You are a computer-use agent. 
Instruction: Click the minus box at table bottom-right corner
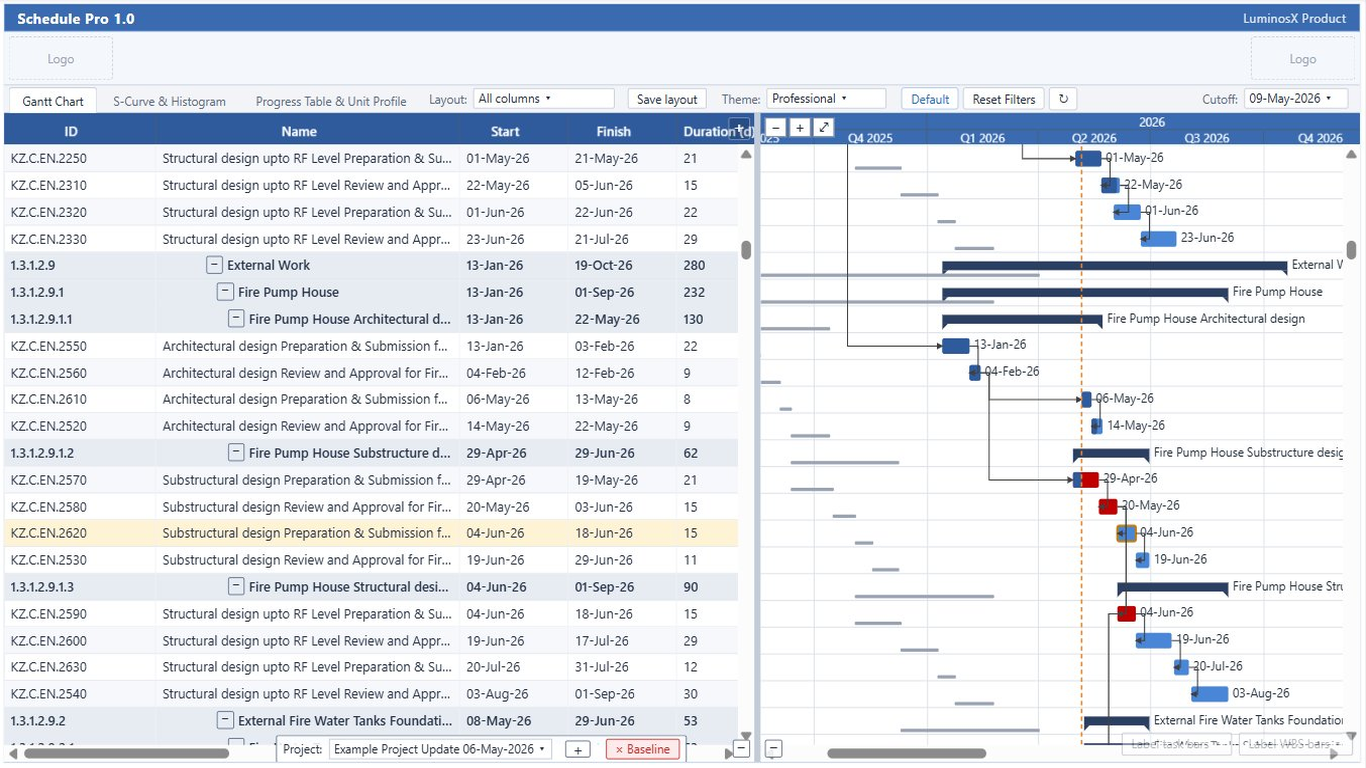click(x=741, y=748)
